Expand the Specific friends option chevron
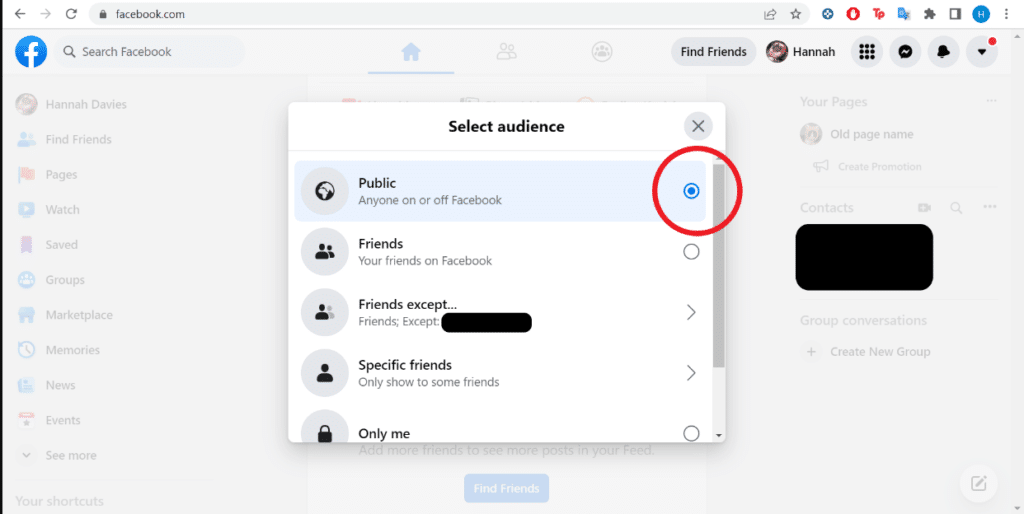1024x514 pixels. pyautogui.click(x=691, y=373)
